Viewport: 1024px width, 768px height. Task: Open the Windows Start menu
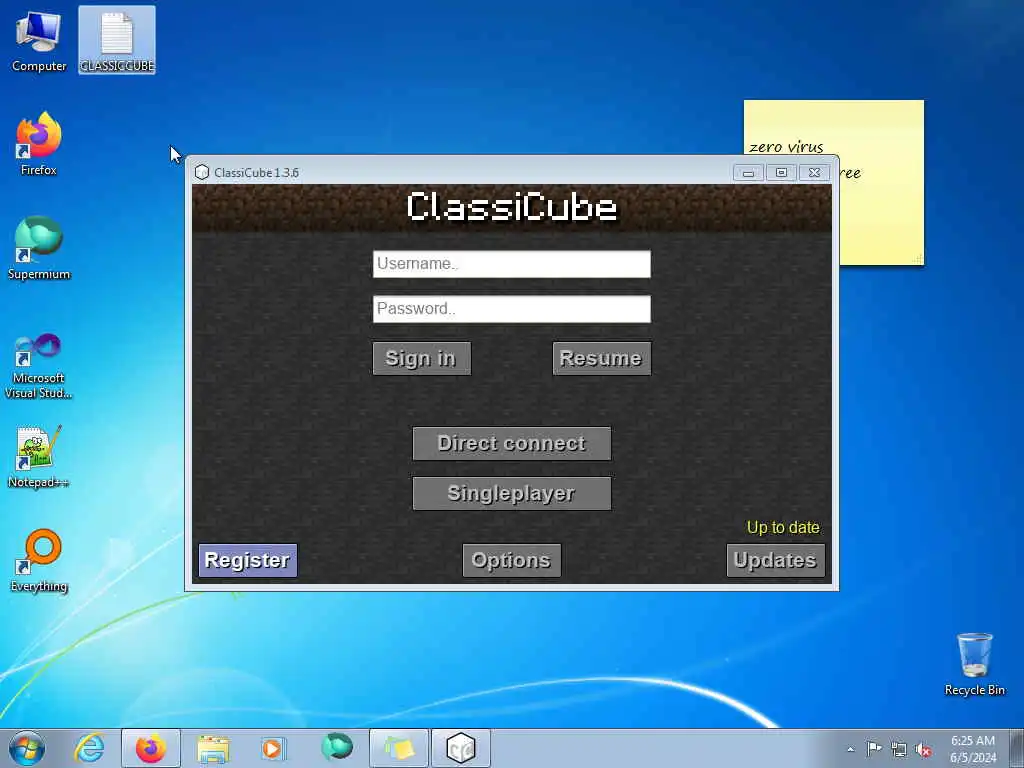(27, 748)
